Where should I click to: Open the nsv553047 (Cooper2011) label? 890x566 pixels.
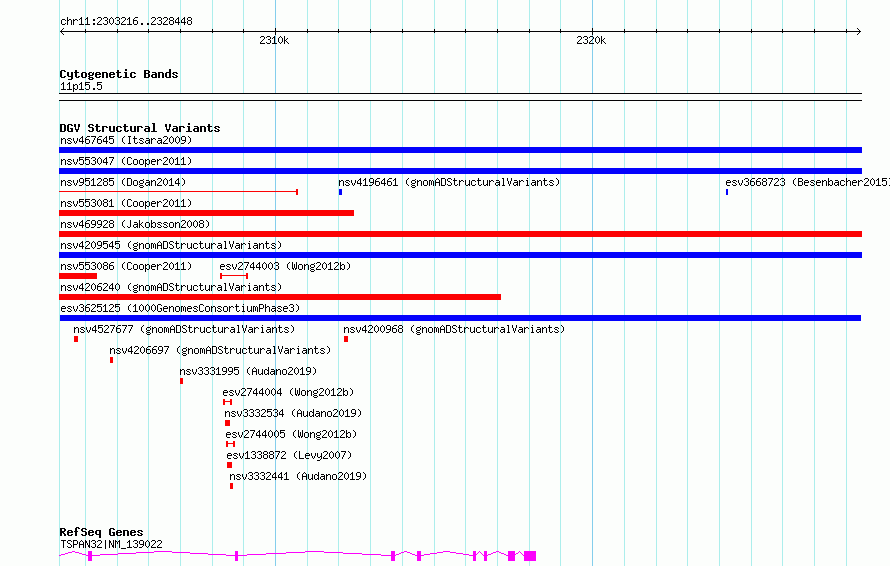[126, 161]
